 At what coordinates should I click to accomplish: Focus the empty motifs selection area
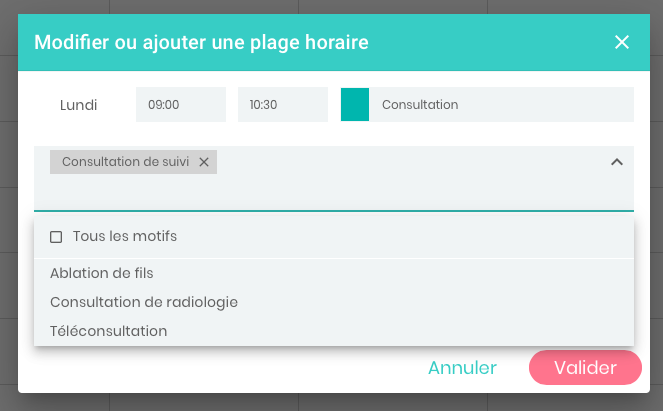pyautogui.click(x=330, y=192)
